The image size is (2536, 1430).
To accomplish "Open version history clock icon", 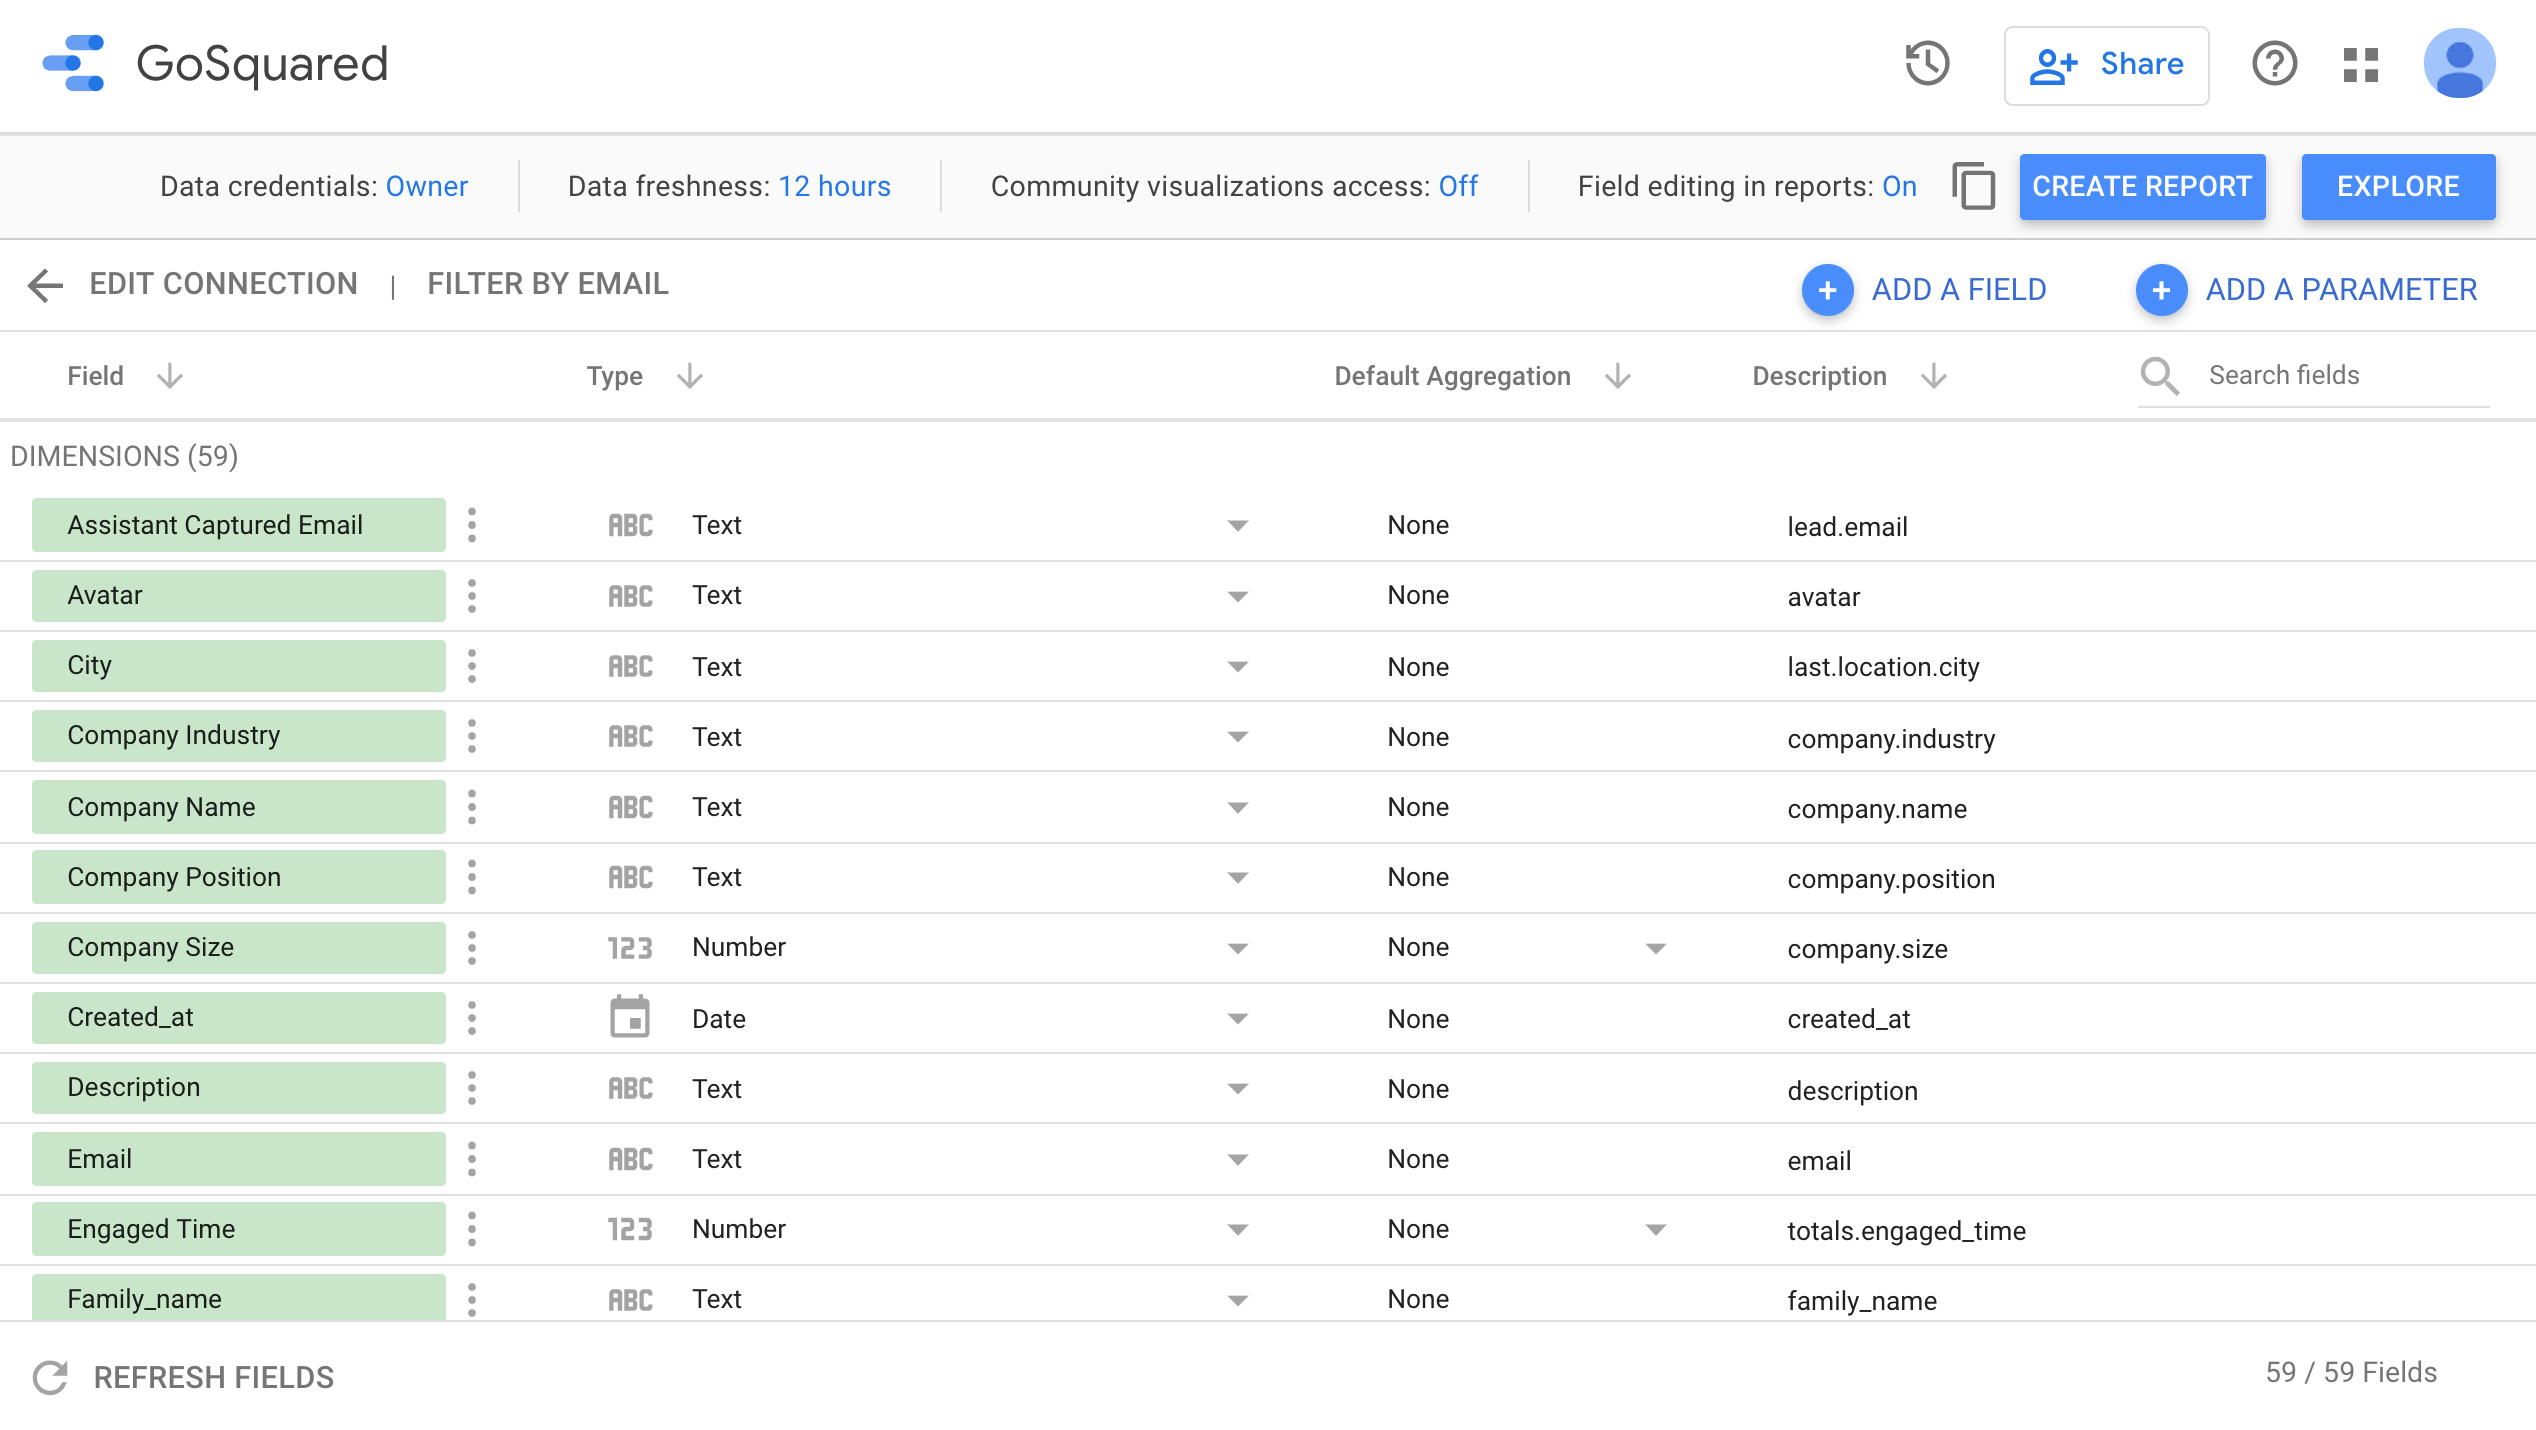I will pos(1927,65).
